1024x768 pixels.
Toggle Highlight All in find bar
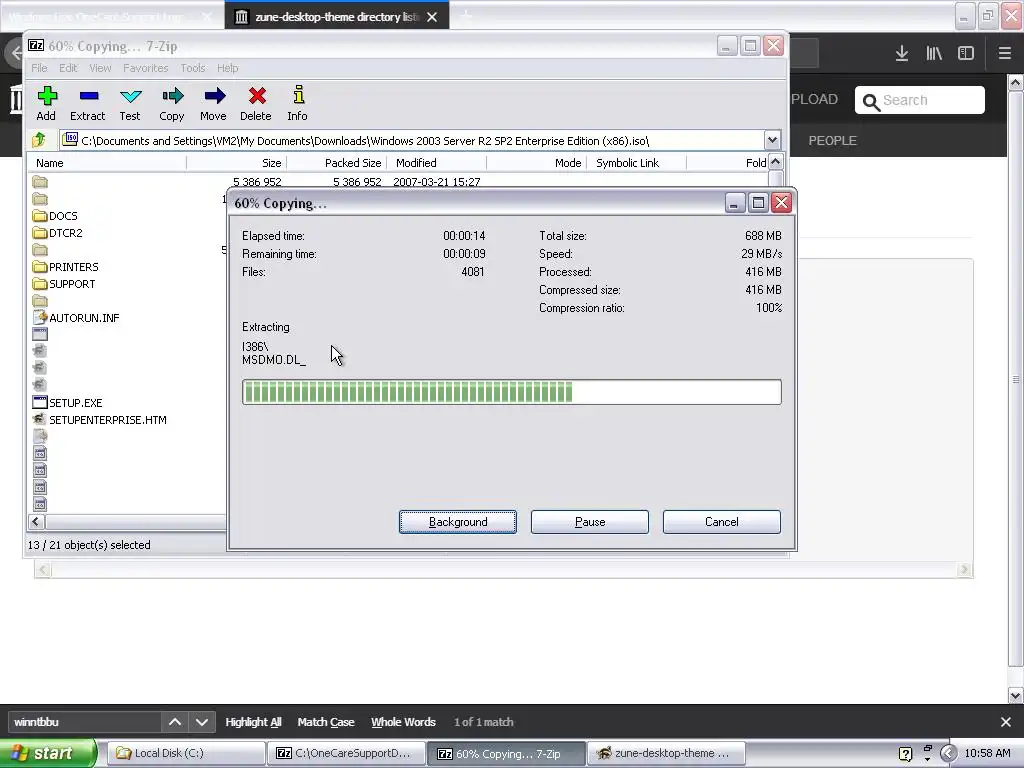[x=253, y=722]
